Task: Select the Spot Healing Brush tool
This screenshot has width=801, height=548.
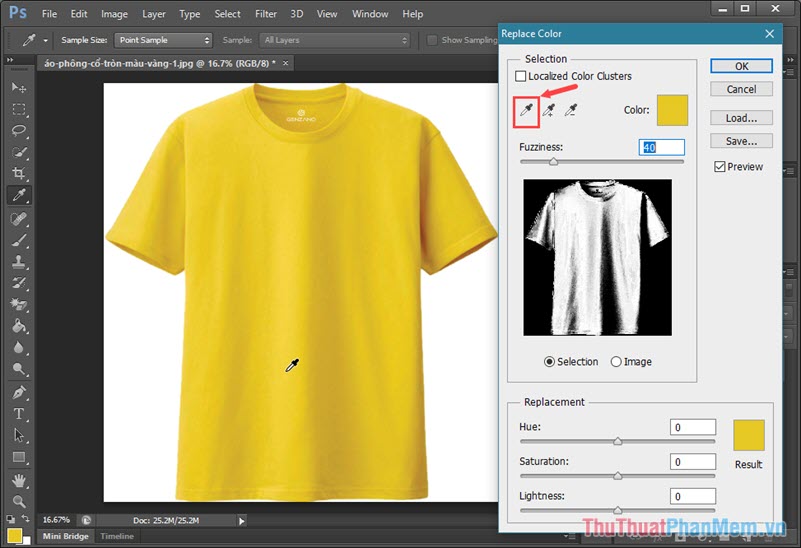Action: coord(19,219)
